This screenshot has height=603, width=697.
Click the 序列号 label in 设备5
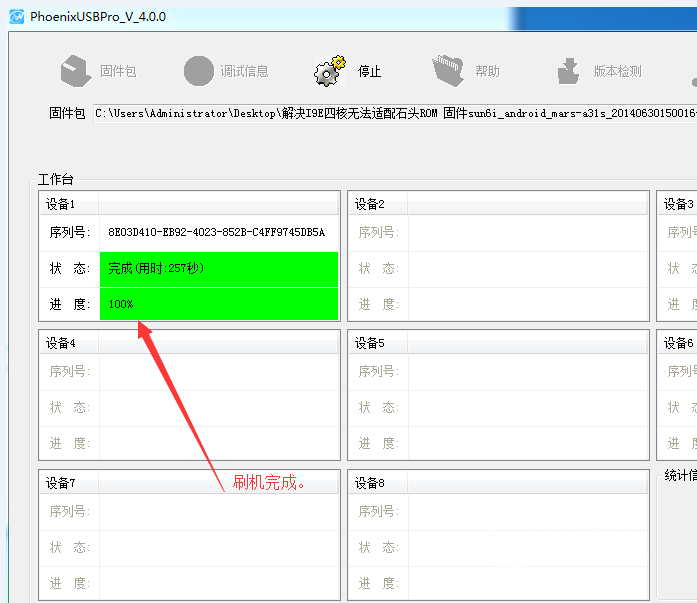click(379, 371)
